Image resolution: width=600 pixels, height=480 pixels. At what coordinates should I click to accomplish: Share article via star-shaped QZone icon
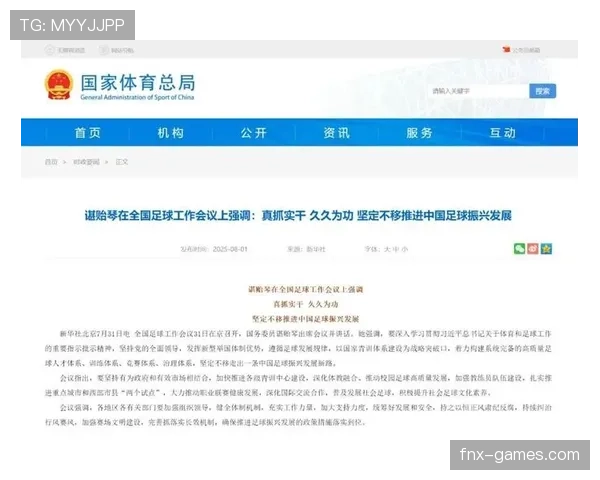tap(546, 249)
